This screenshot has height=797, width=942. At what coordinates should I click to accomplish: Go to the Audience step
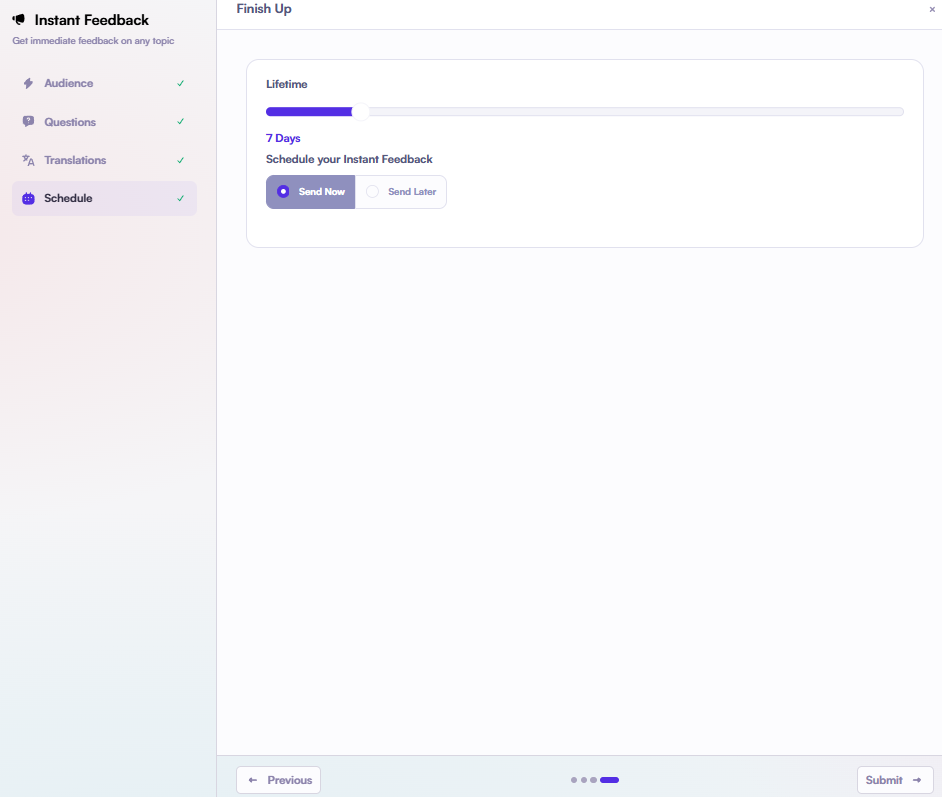point(68,84)
